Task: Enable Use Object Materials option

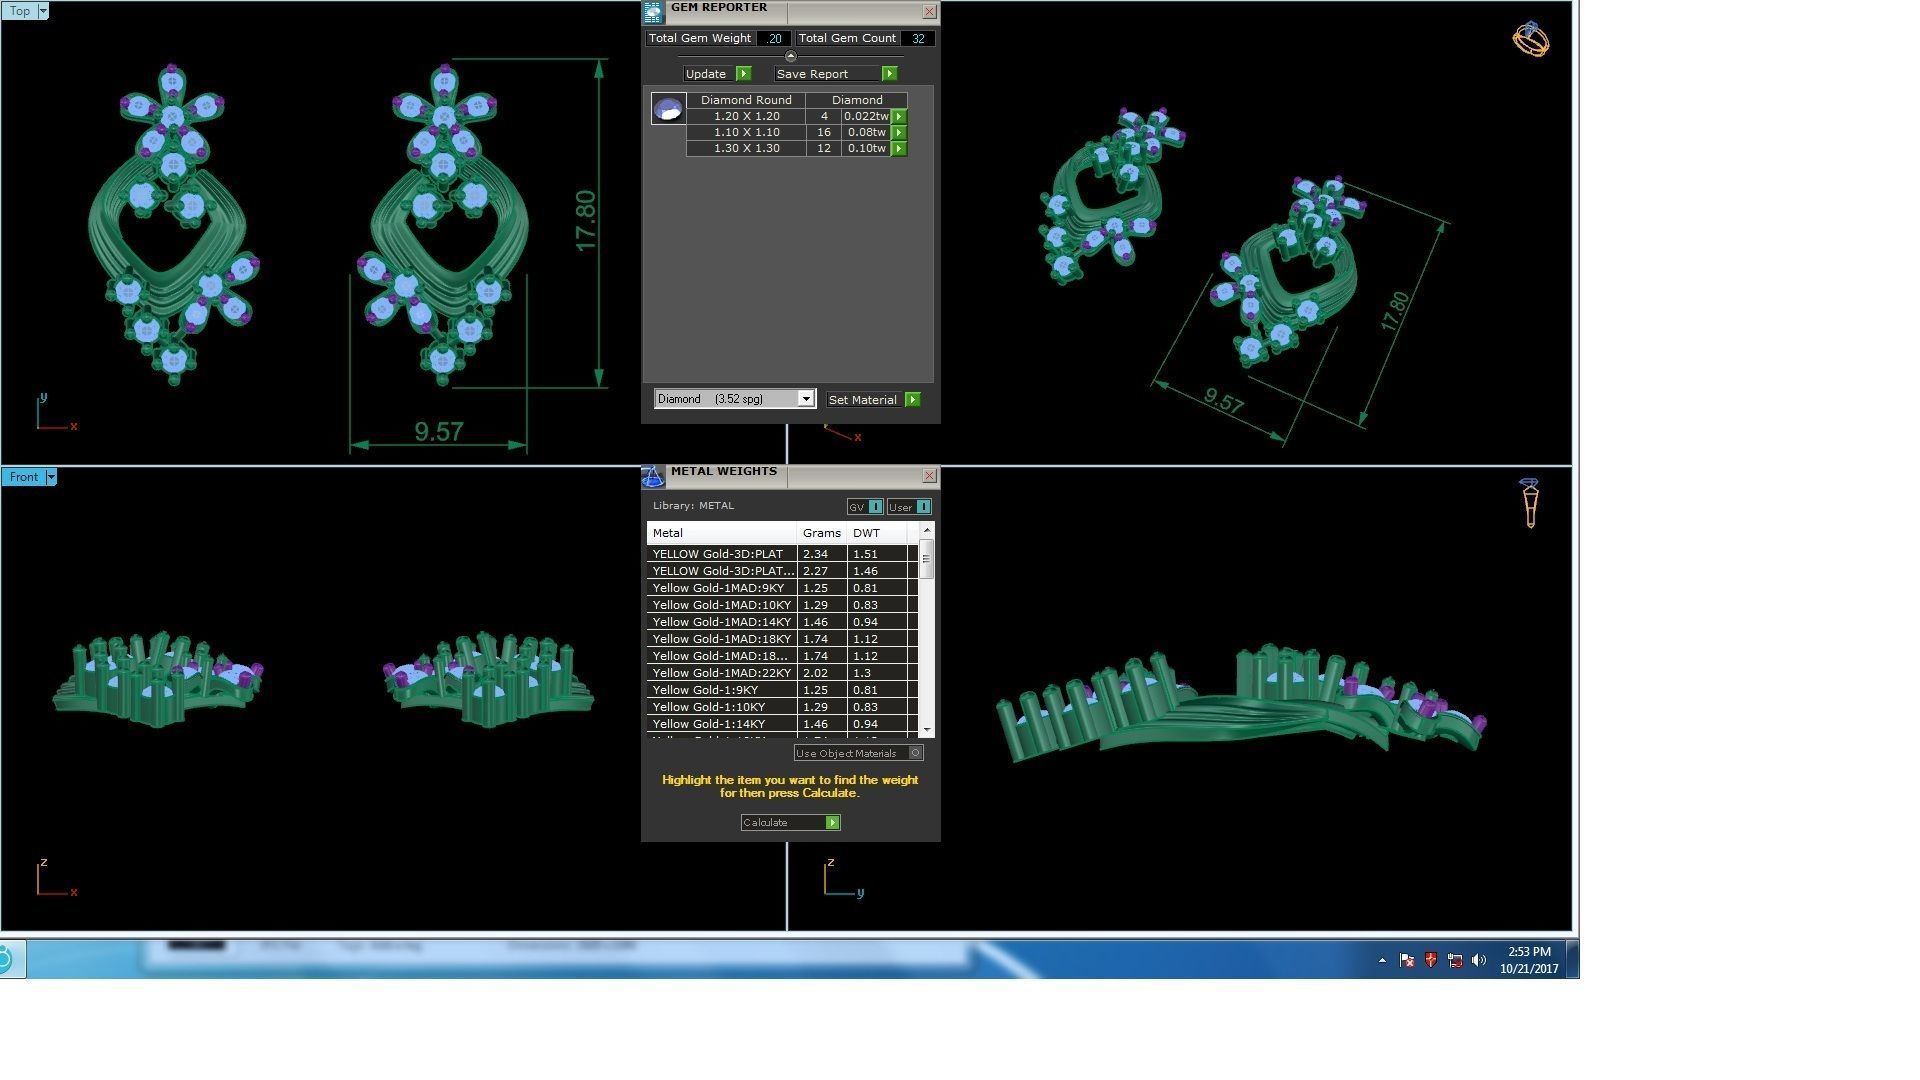Action: point(915,753)
